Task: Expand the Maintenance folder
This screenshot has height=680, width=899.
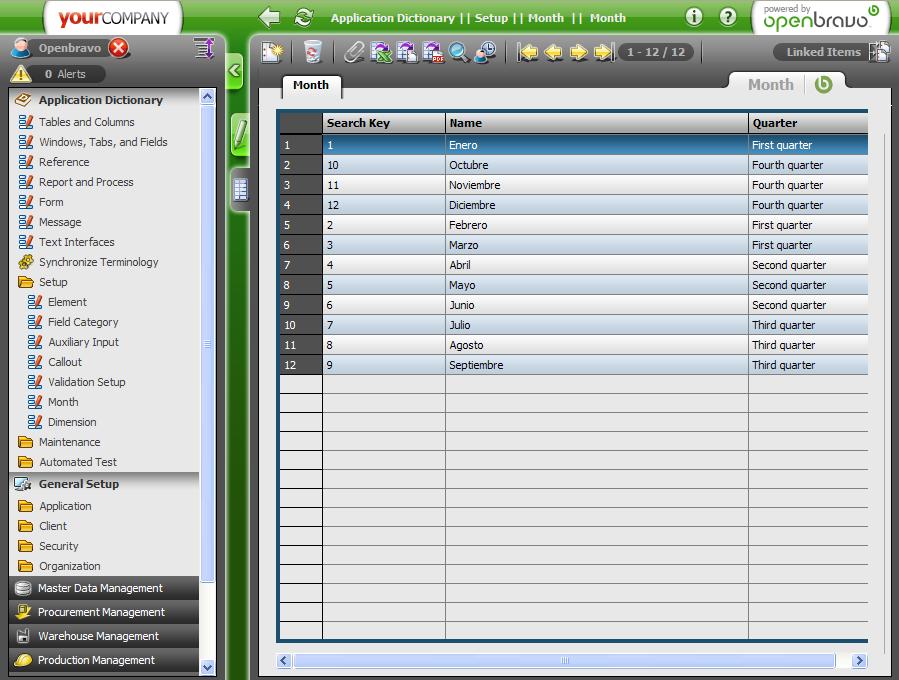Action: pyautogui.click(x=69, y=442)
